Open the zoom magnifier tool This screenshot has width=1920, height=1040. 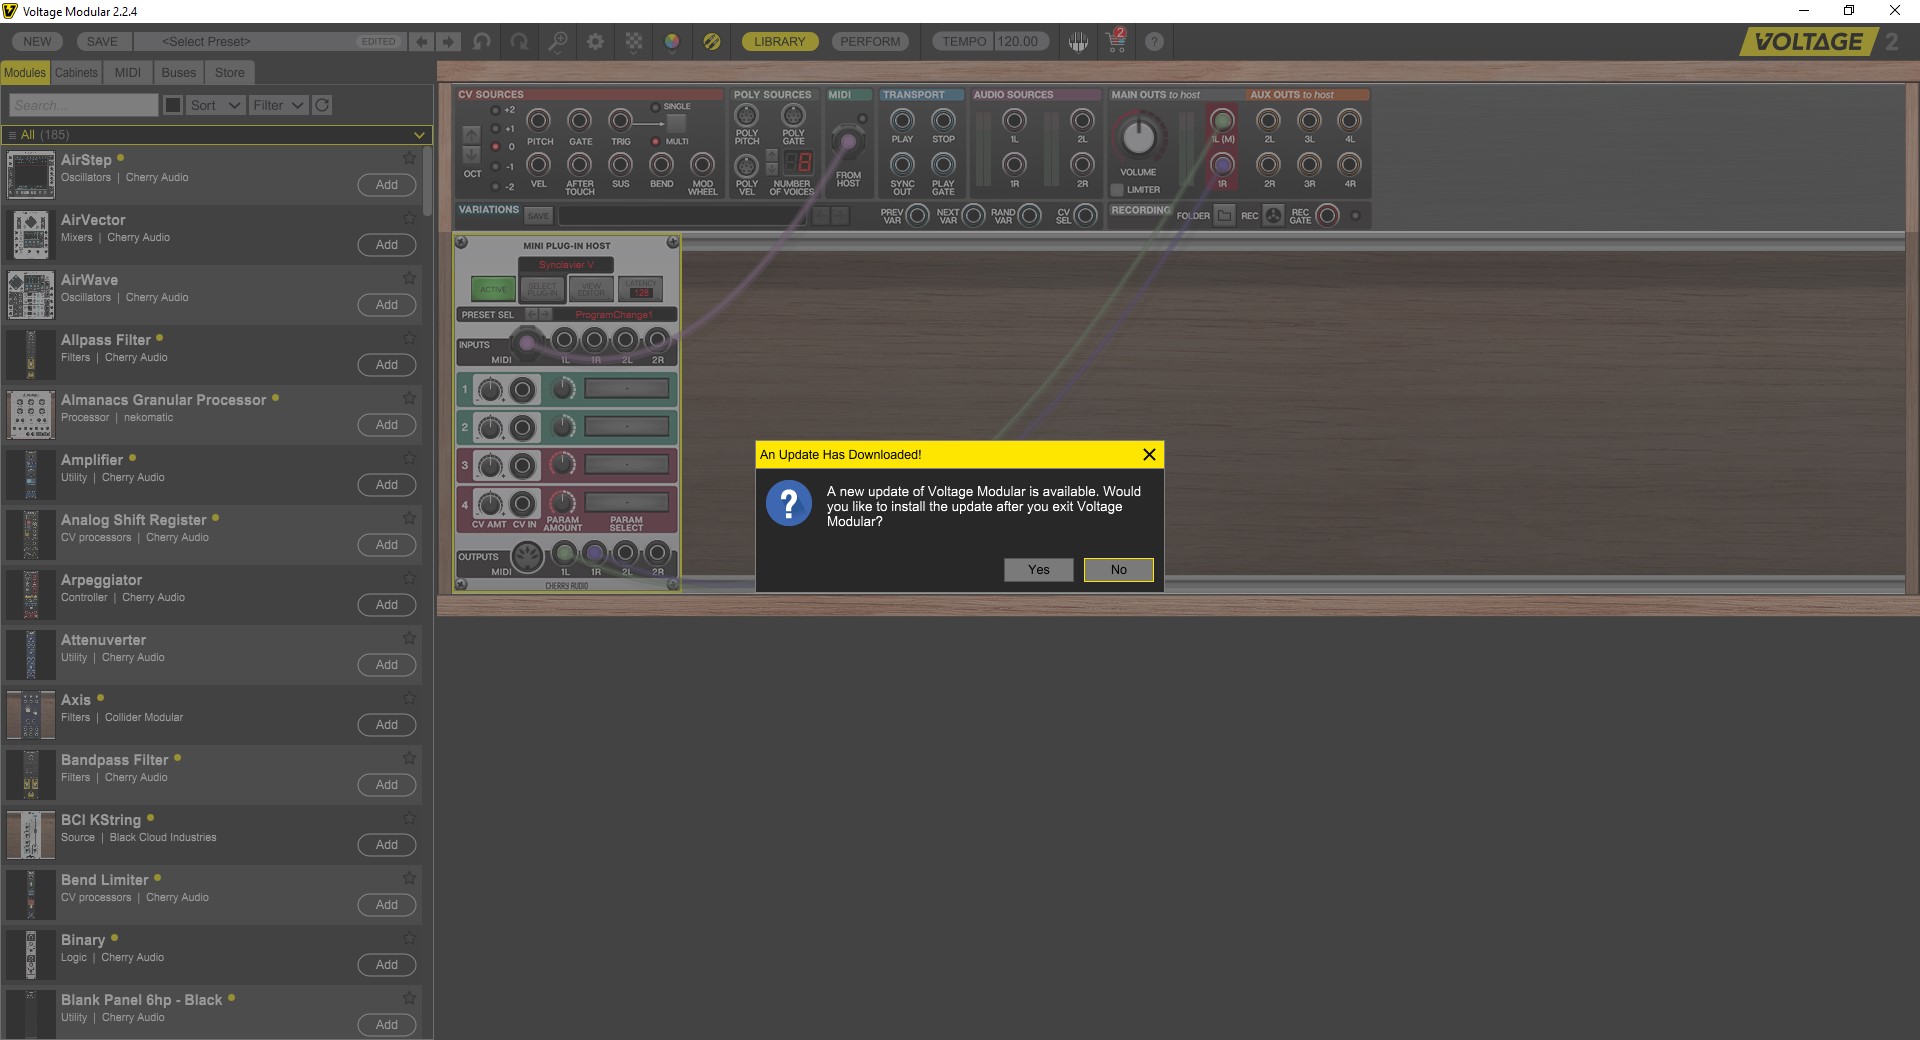coord(558,42)
